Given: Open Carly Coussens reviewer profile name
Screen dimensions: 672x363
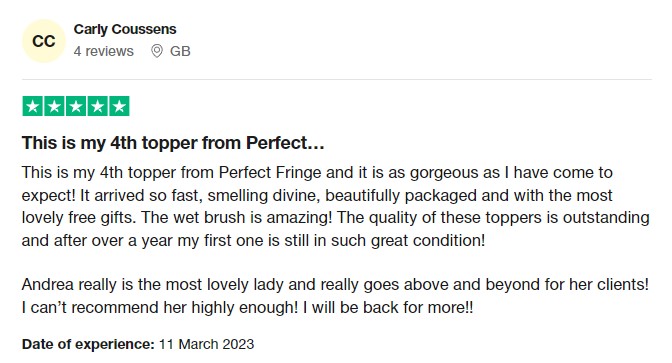Looking at the screenshot, I should (x=125, y=30).
